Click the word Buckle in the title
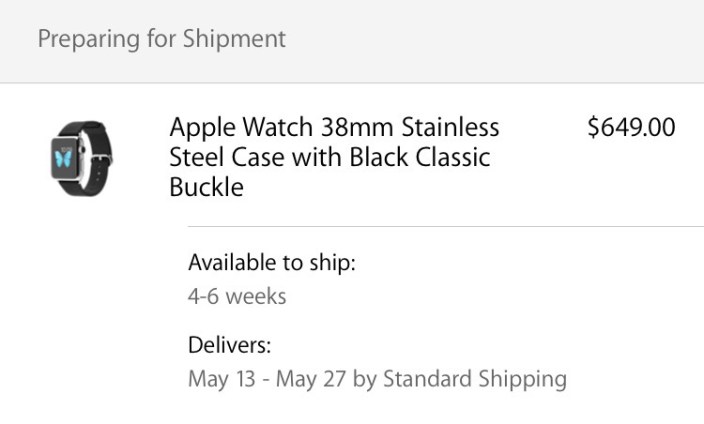The width and height of the screenshot is (704, 424). pos(207,187)
